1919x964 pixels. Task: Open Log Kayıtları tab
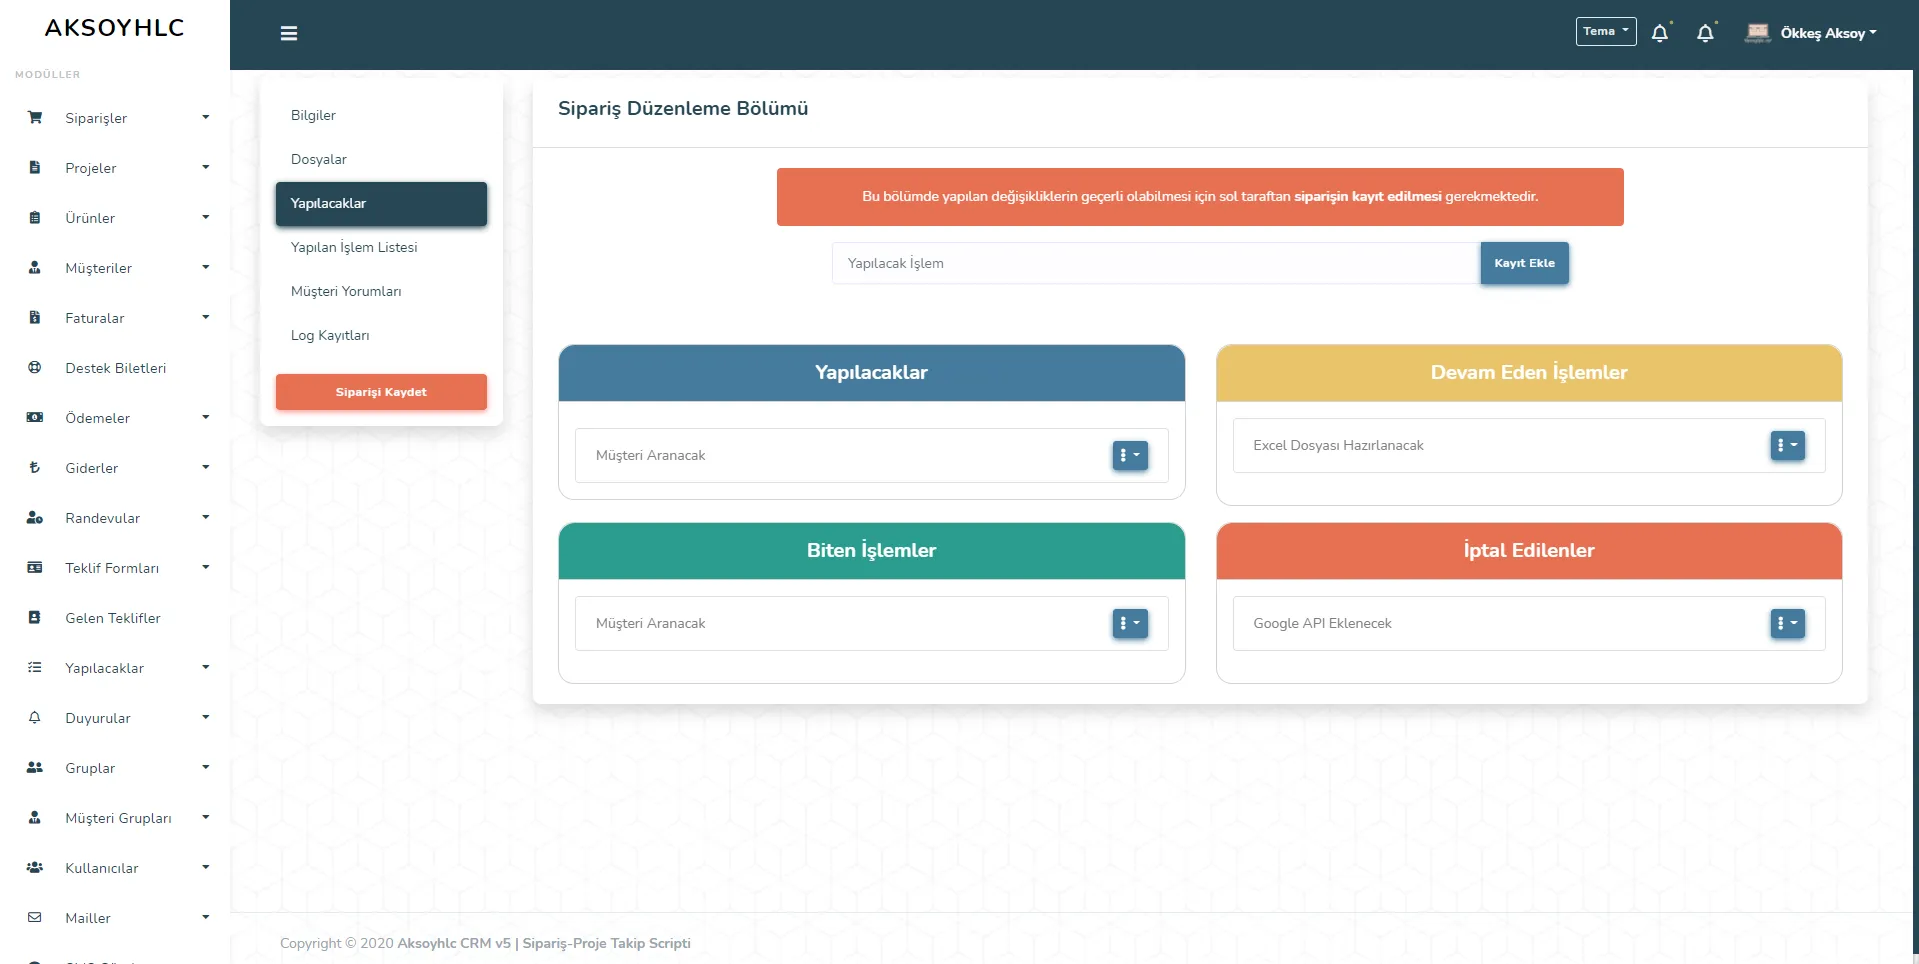coord(381,335)
